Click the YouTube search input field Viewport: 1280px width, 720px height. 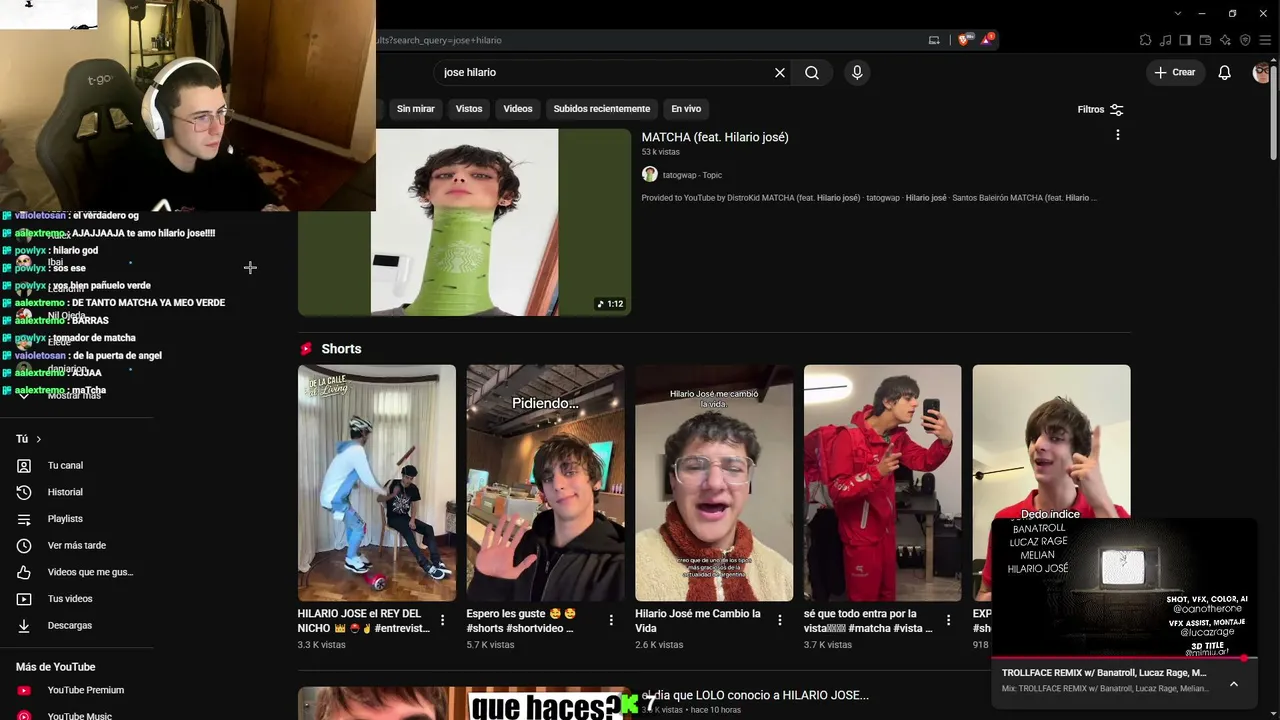(605, 73)
